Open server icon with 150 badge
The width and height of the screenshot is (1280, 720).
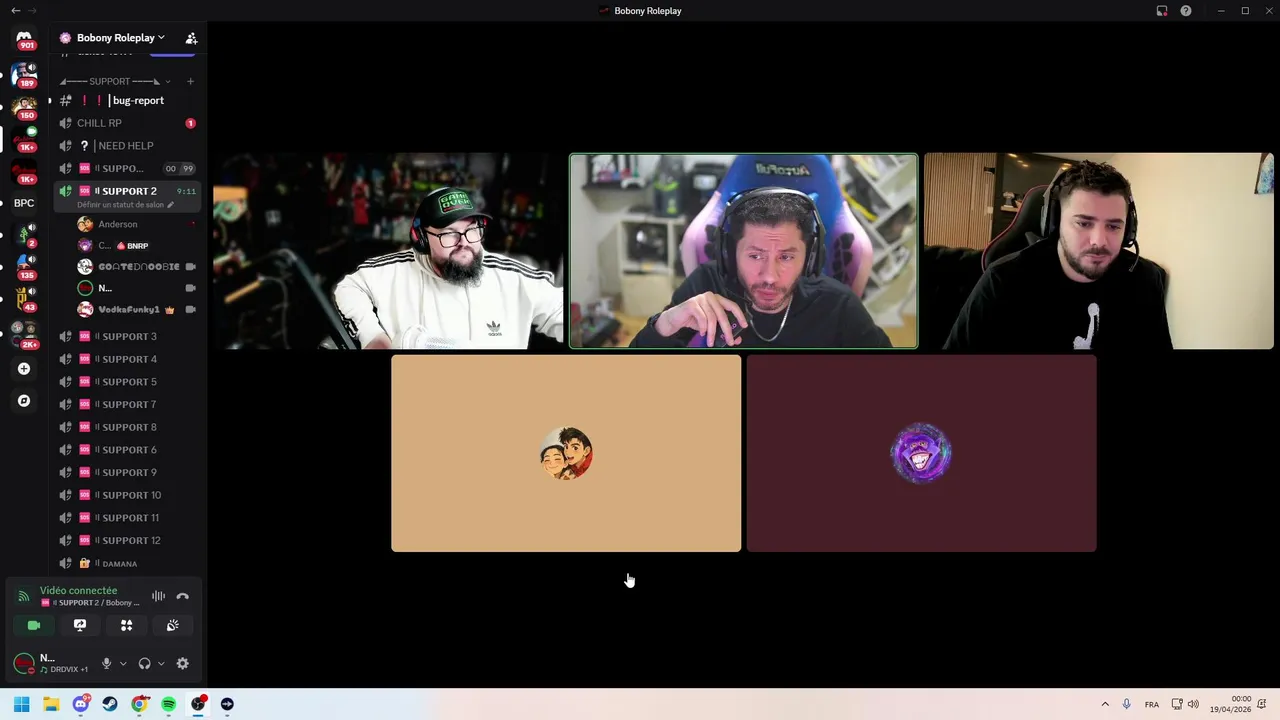24,107
